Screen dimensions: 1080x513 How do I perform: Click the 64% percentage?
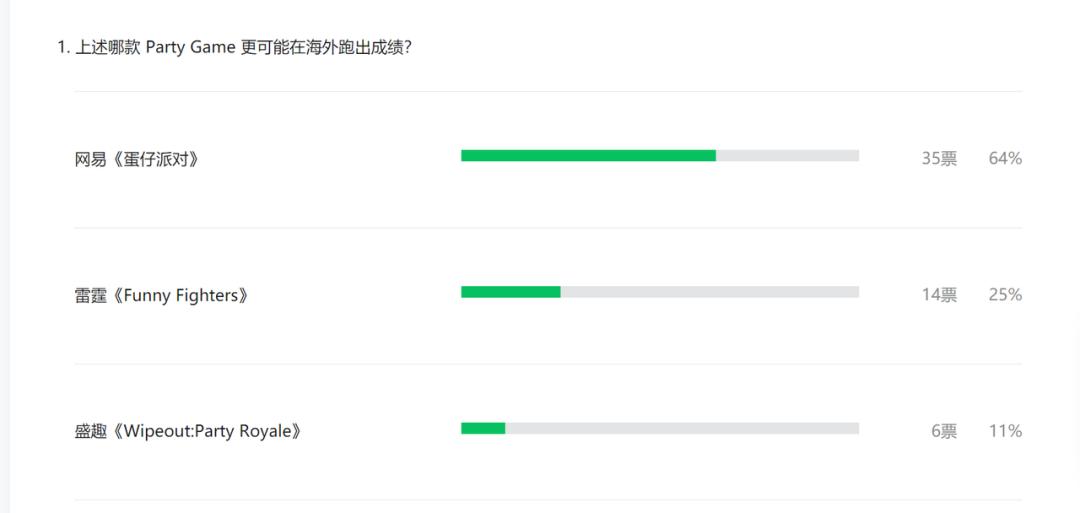click(x=1005, y=159)
